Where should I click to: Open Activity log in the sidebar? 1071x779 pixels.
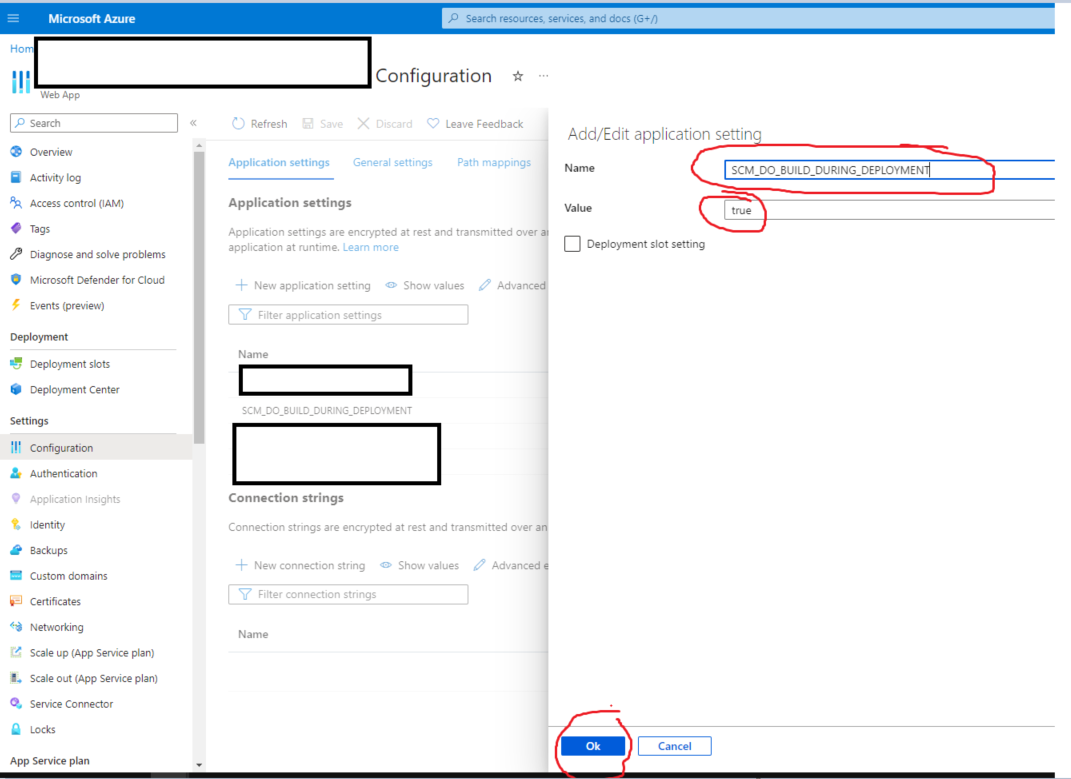55,178
